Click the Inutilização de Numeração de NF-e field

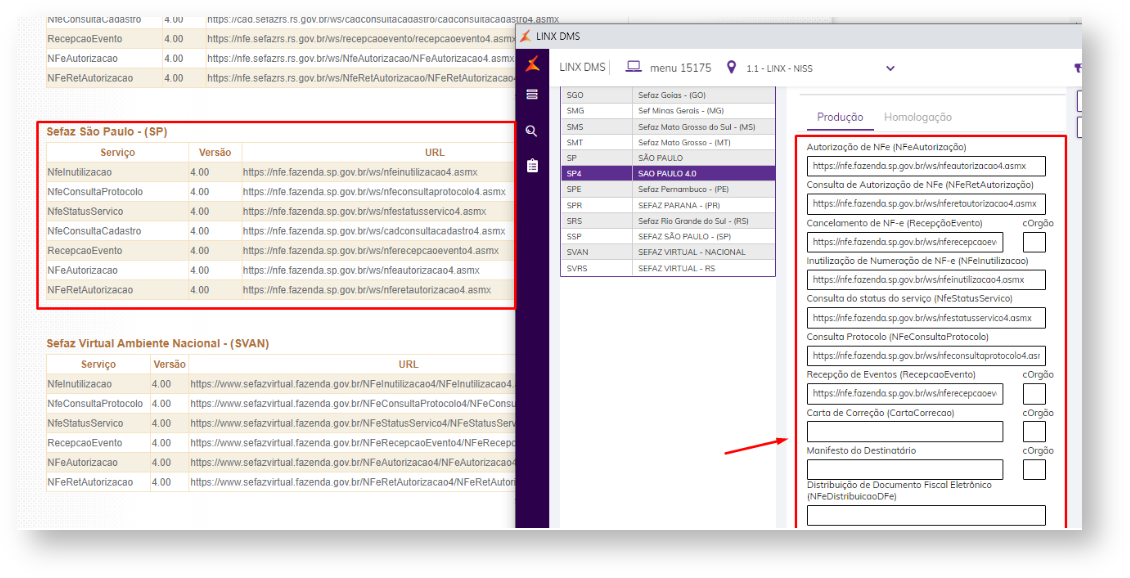926,280
